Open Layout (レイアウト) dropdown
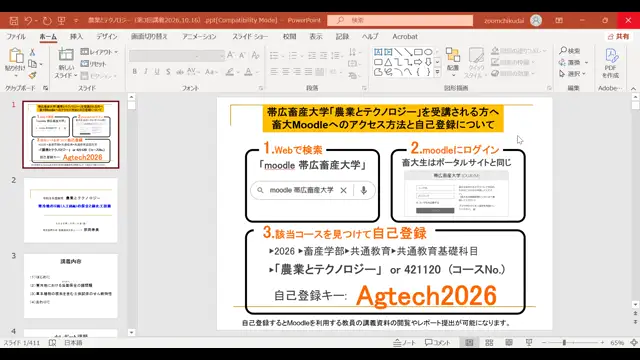 point(99,52)
